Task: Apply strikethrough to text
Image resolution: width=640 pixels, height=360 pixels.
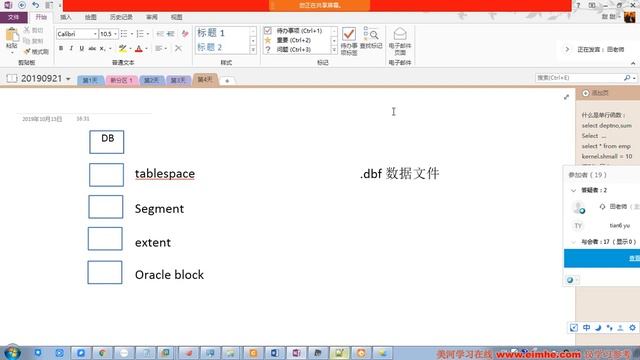Action: [92, 48]
